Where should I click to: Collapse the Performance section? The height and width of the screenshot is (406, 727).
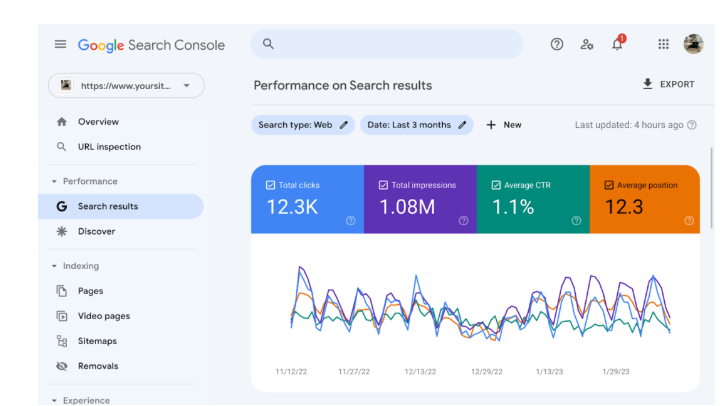point(54,181)
